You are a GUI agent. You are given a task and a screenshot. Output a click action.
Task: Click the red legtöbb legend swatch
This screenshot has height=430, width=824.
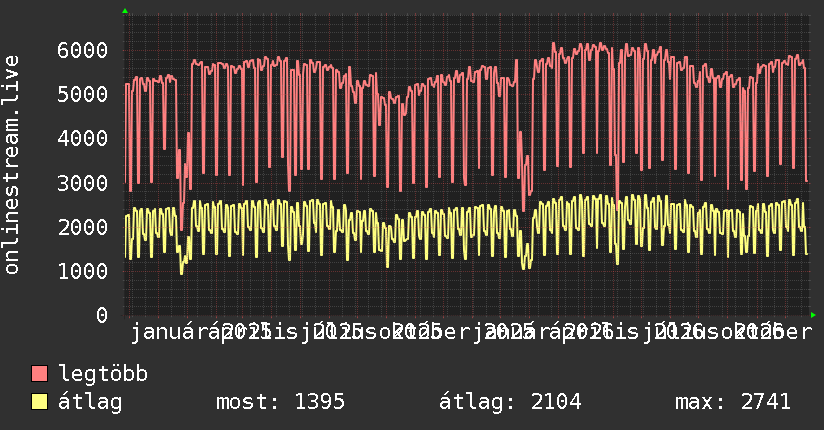click(39, 373)
